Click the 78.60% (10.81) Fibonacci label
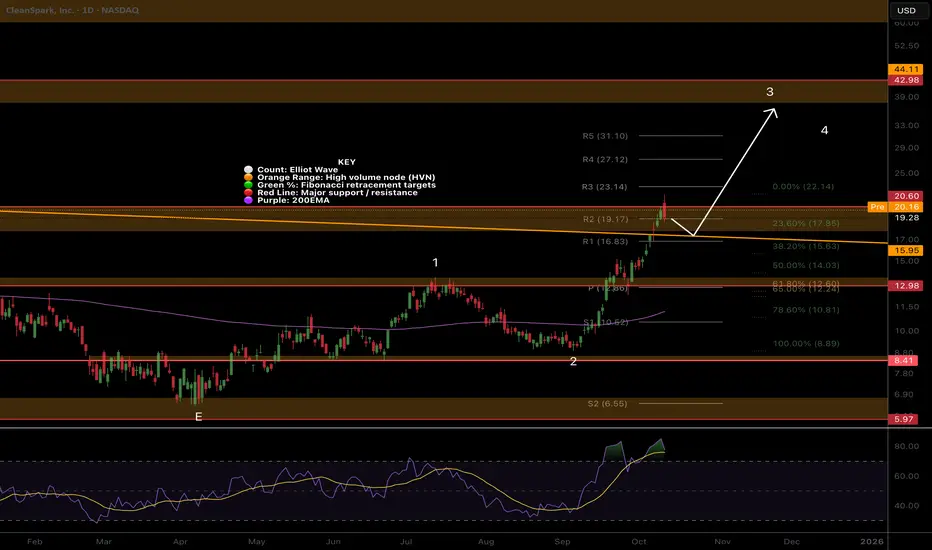 (x=806, y=310)
